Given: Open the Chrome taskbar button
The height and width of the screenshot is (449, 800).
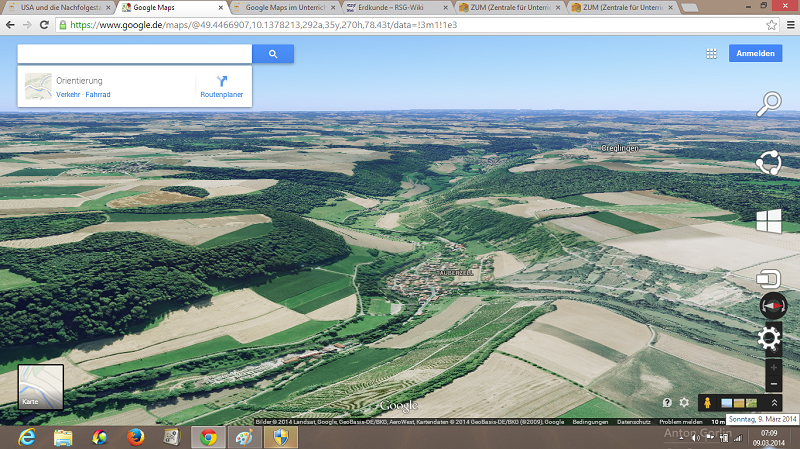Looking at the screenshot, I should [x=208, y=437].
